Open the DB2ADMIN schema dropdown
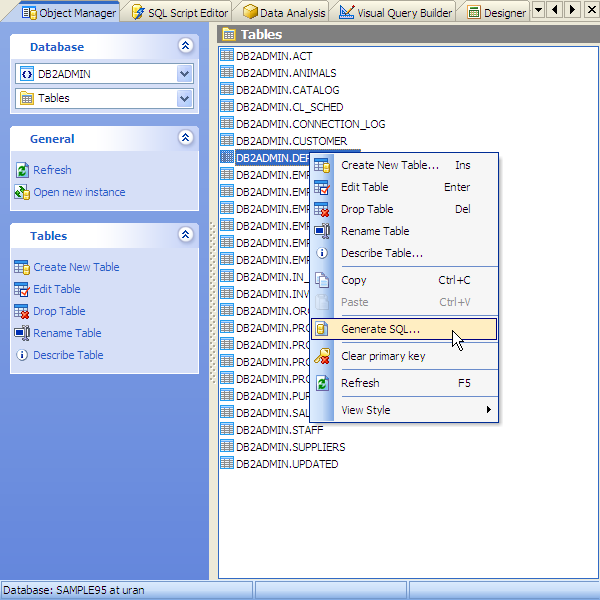The image size is (600, 600). tap(184, 74)
